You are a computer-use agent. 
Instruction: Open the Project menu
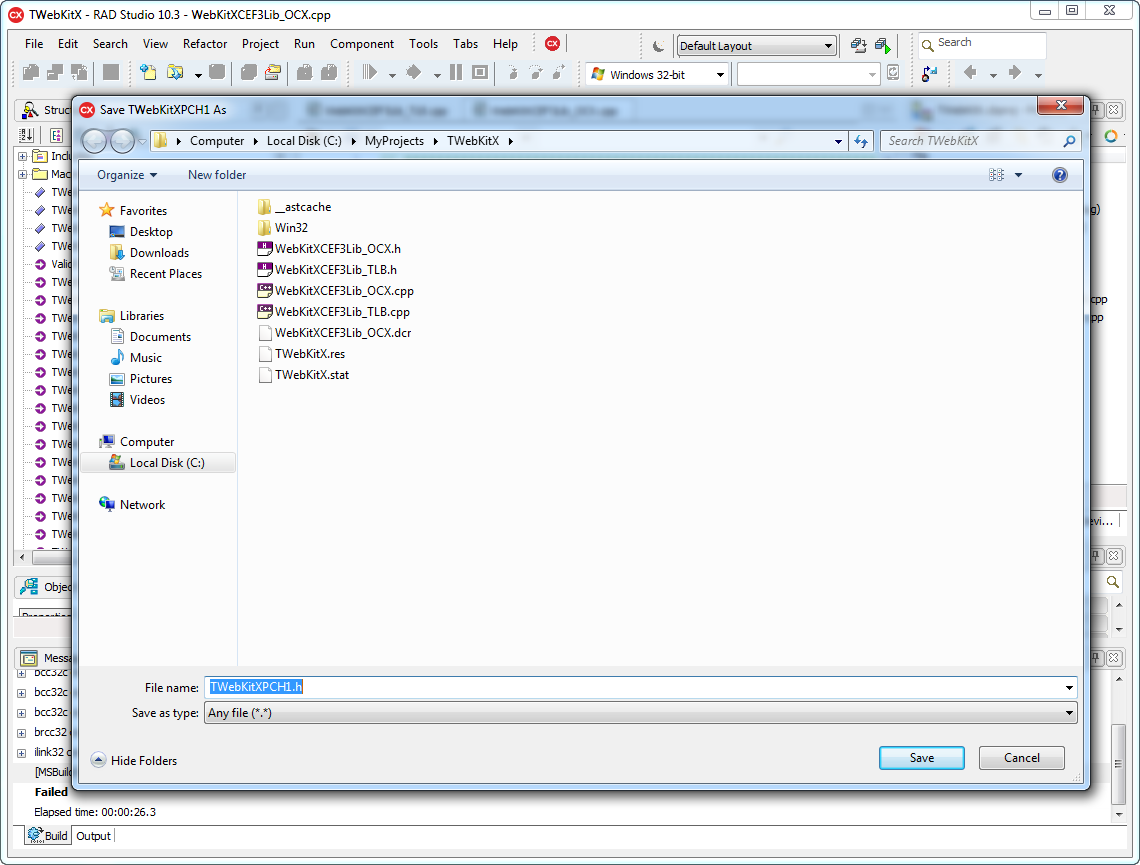tap(260, 44)
